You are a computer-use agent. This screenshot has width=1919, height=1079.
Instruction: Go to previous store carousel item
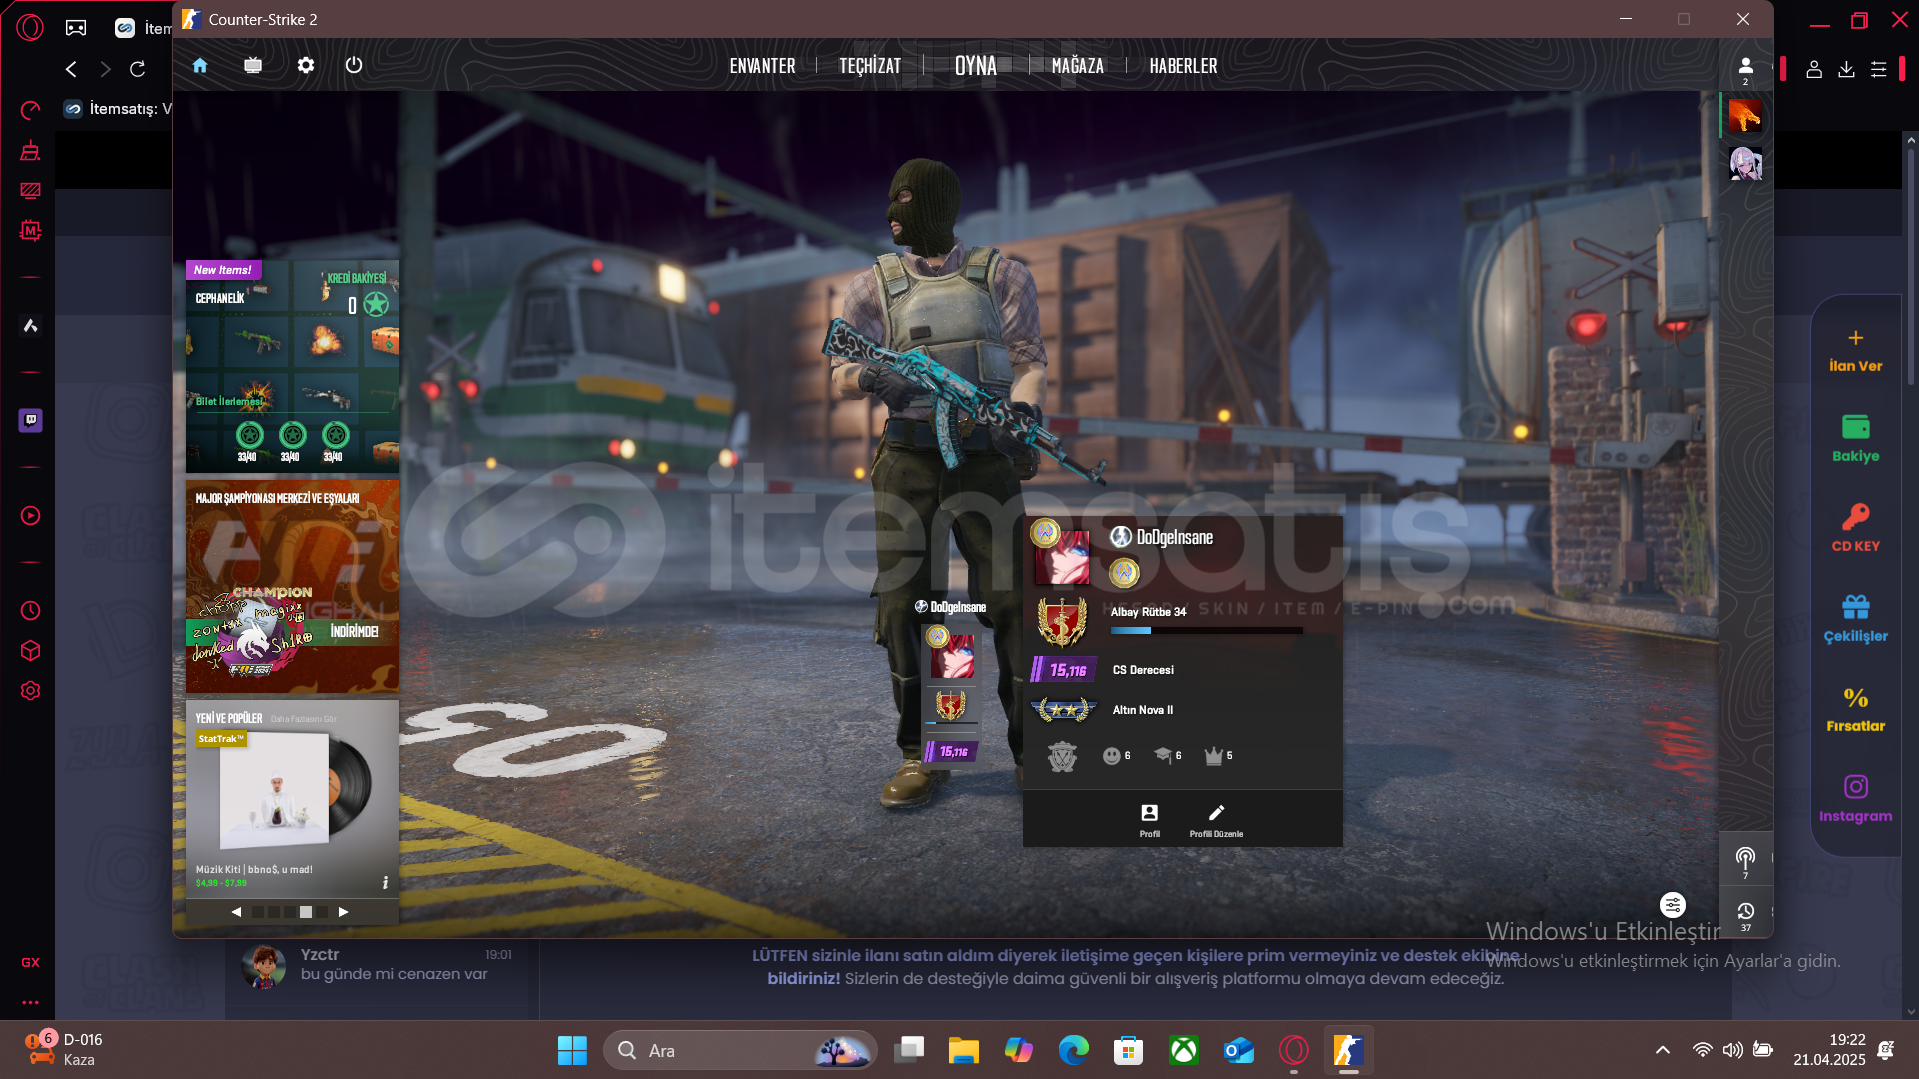point(236,912)
